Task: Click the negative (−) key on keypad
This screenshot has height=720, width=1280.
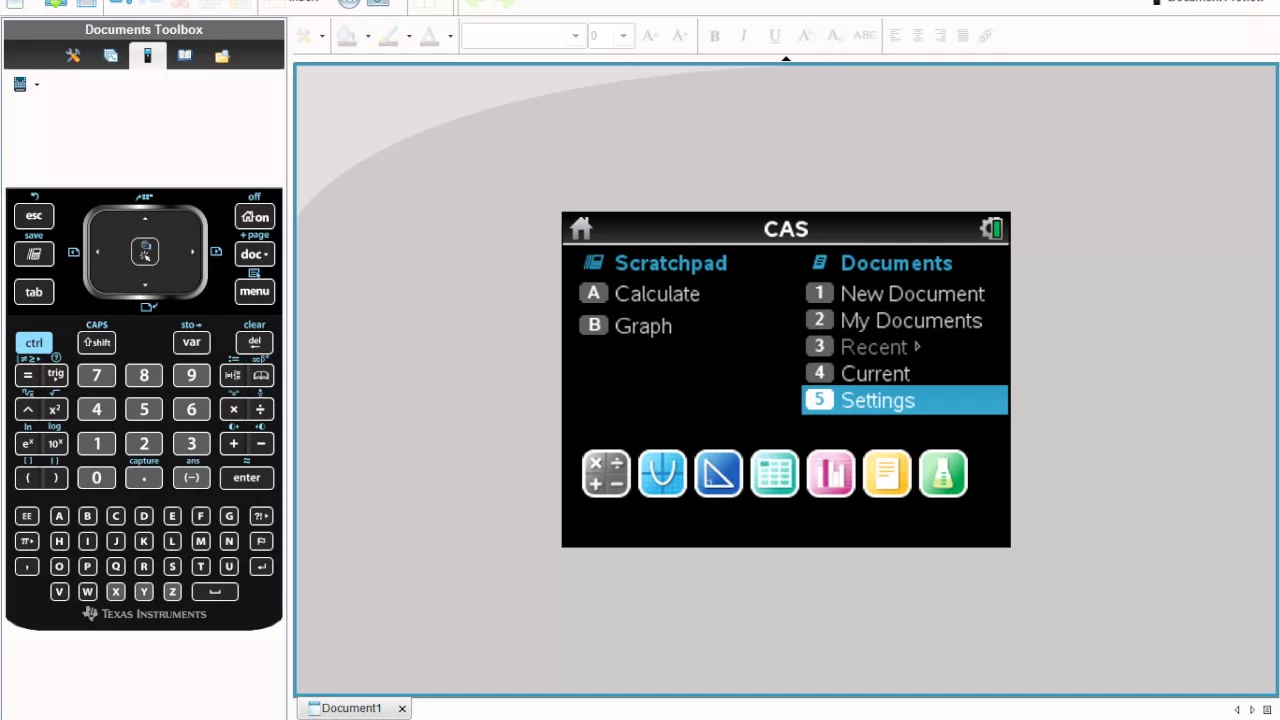Action: 191,477
